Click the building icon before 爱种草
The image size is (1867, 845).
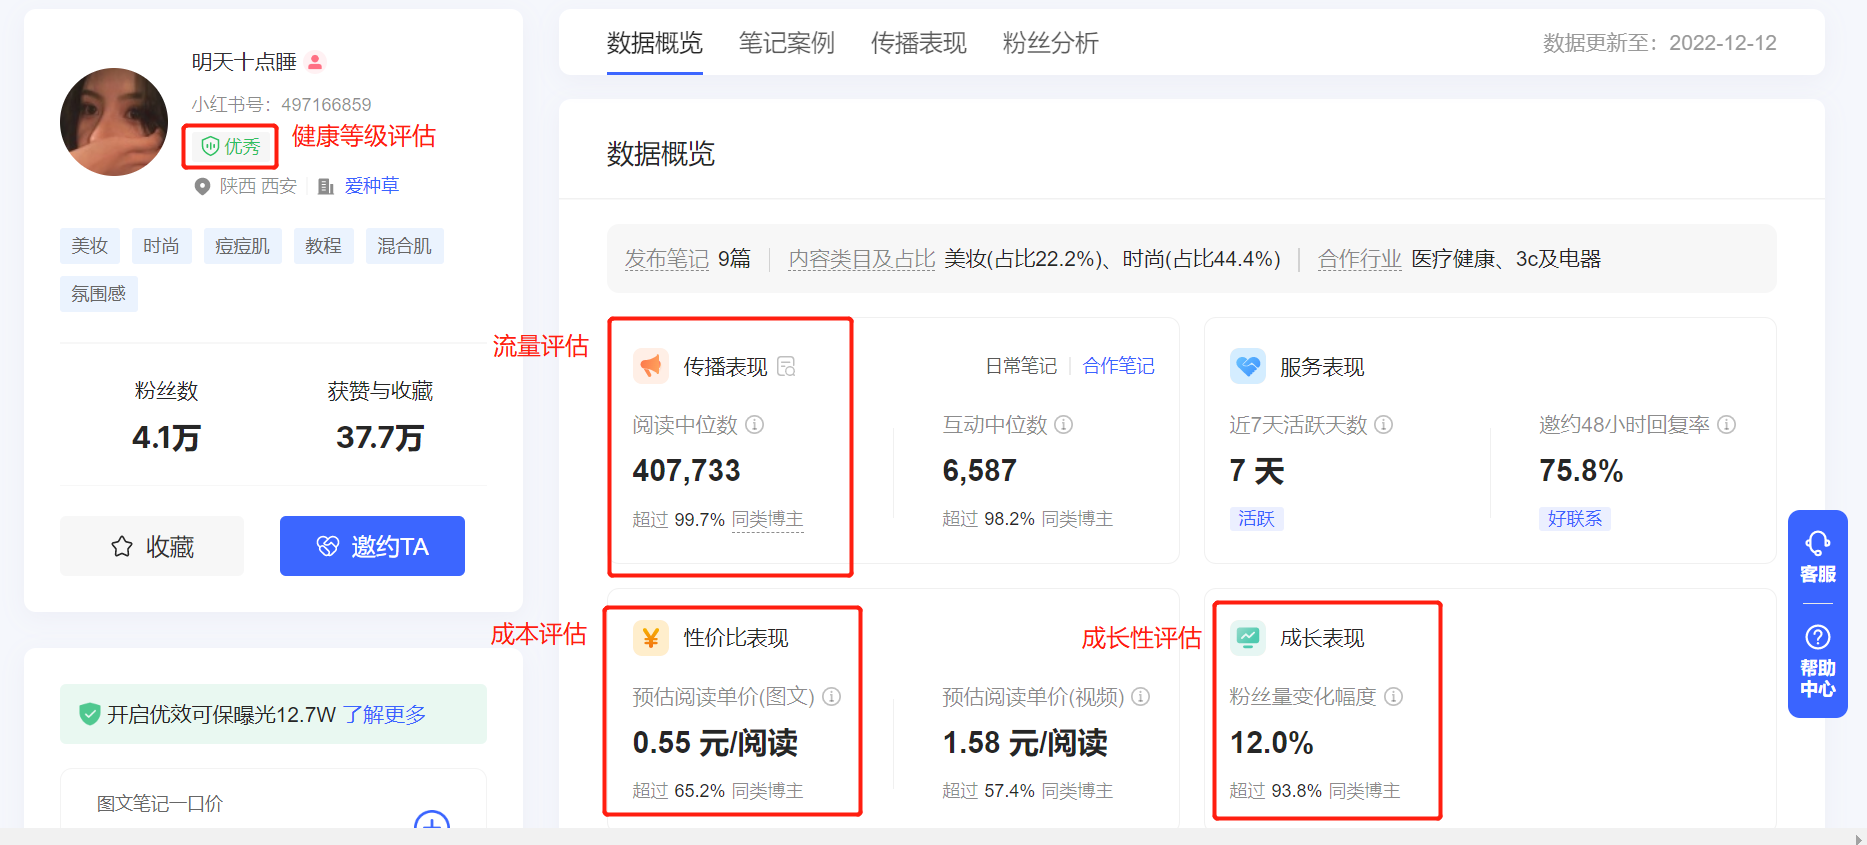(325, 186)
